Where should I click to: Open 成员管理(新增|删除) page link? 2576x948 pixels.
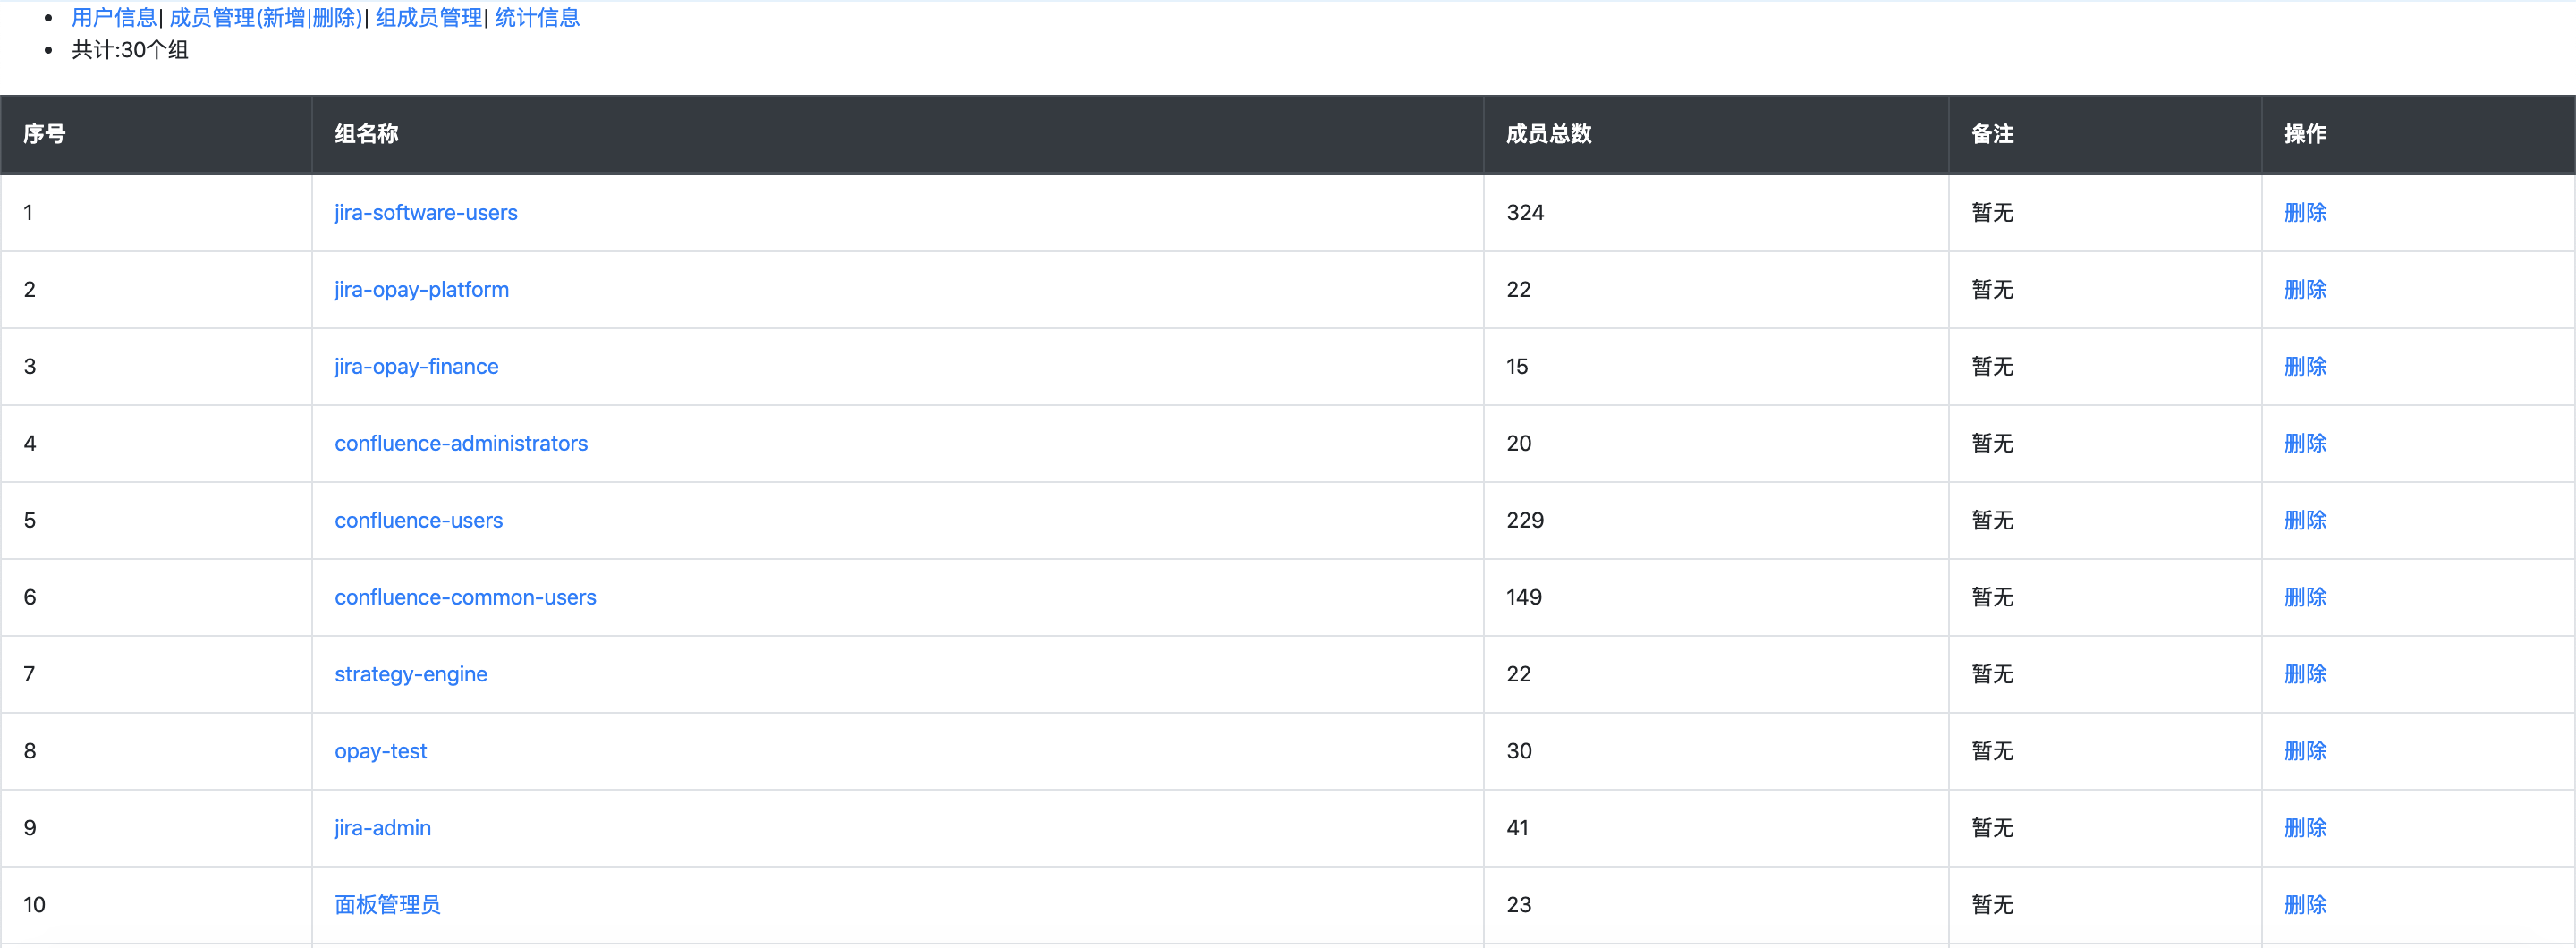point(265,18)
